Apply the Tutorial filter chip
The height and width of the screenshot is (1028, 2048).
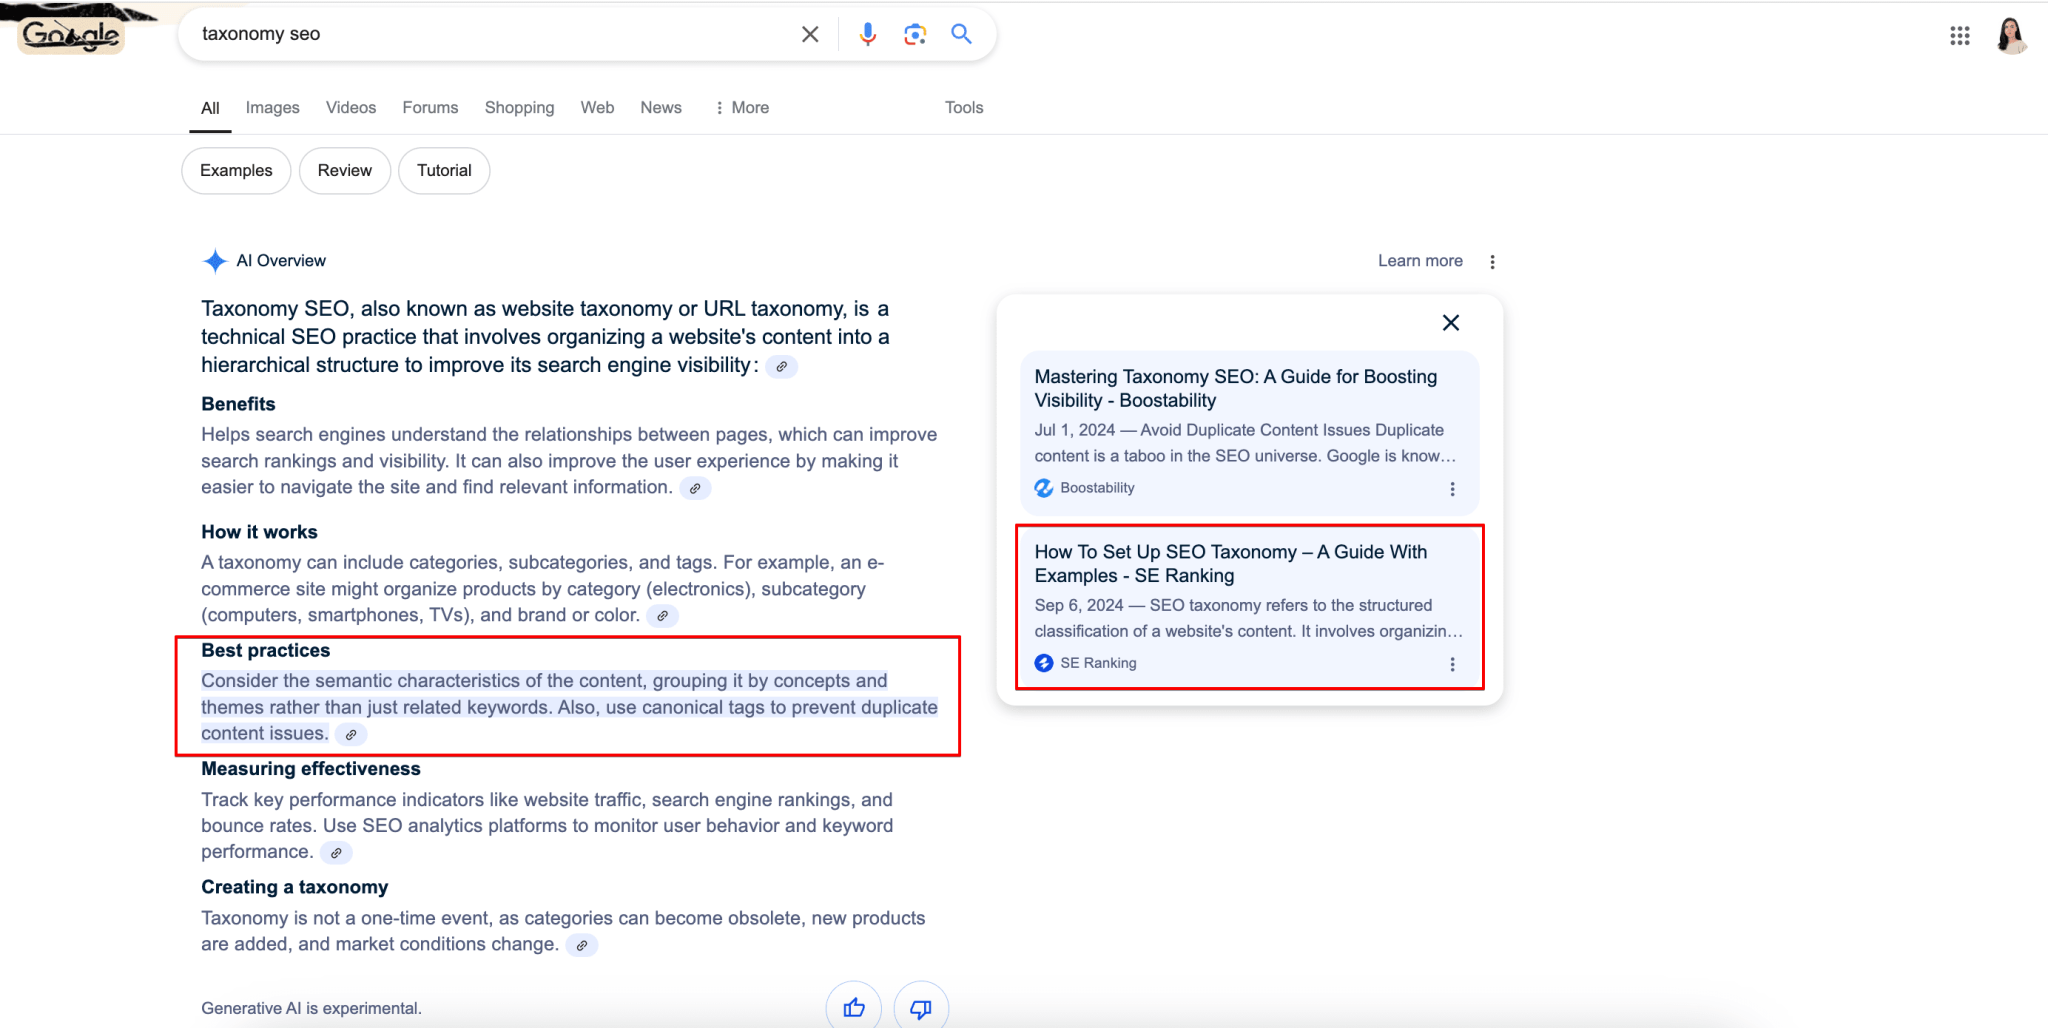[x=444, y=170]
